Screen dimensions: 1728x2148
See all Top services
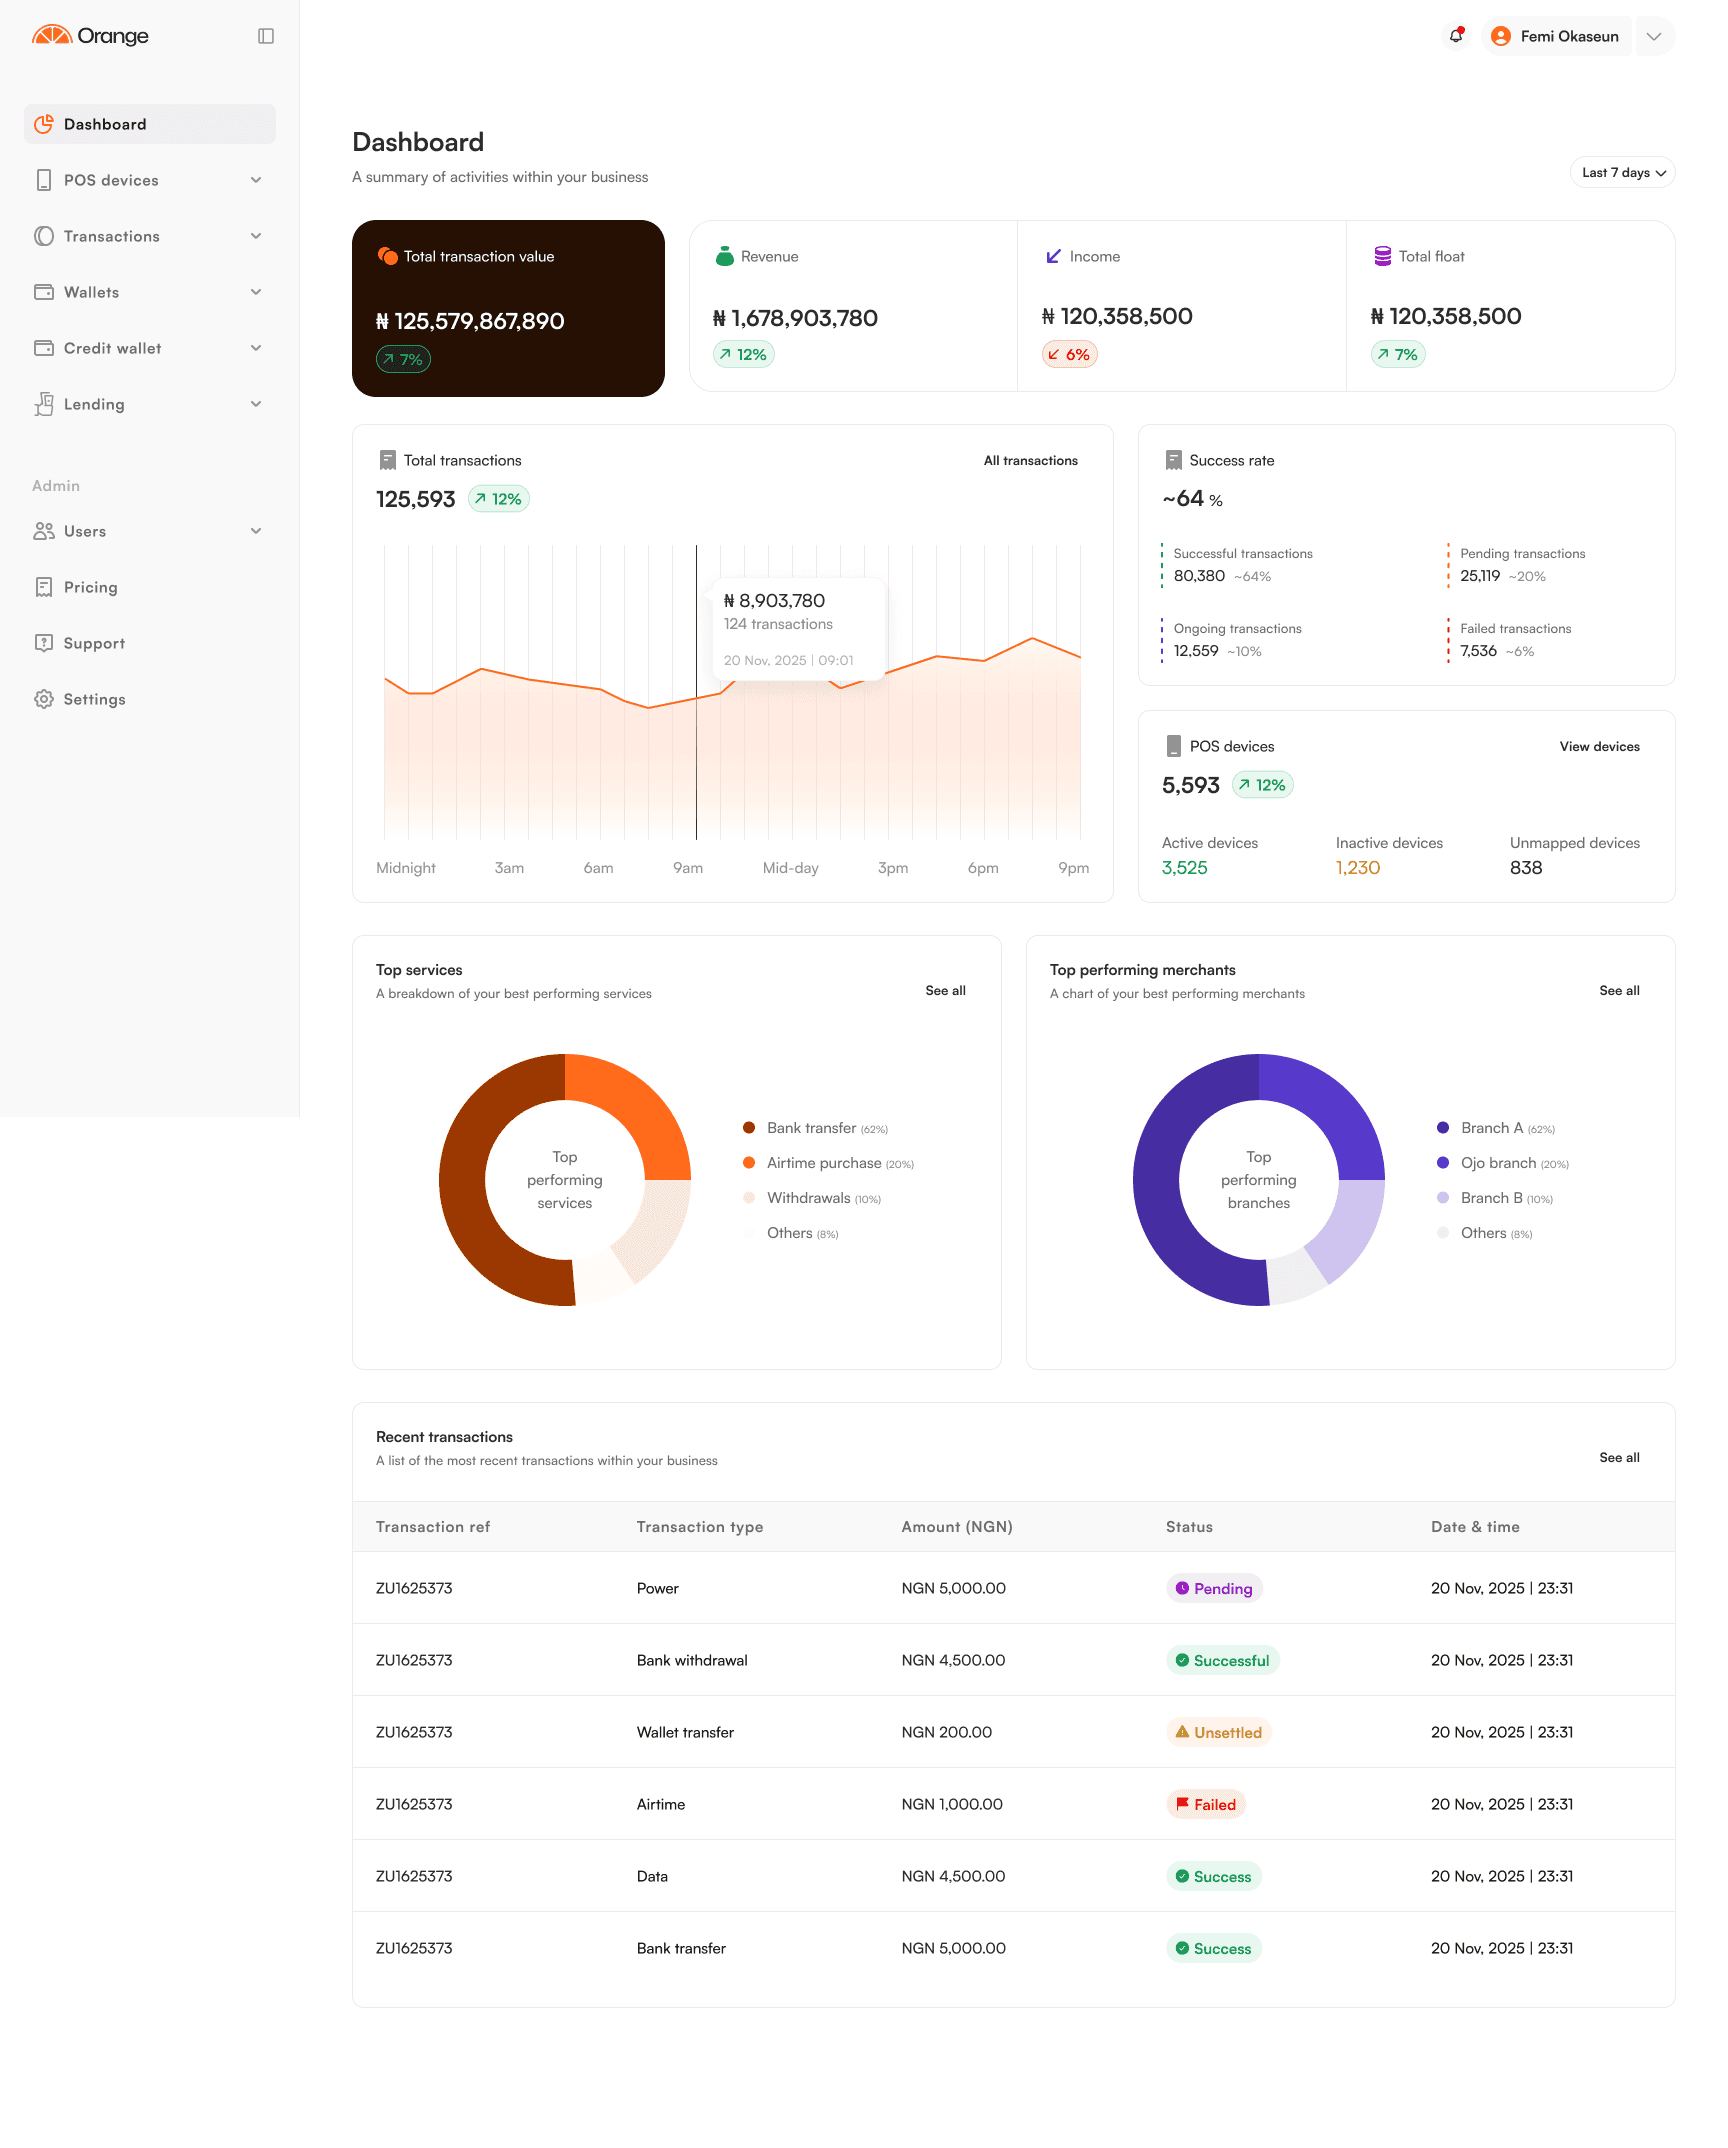945,990
